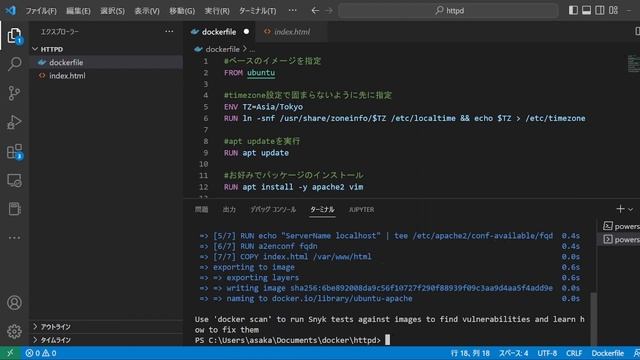Open the terminal launch profile dropdown

pyautogui.click(x=631, y=209)
